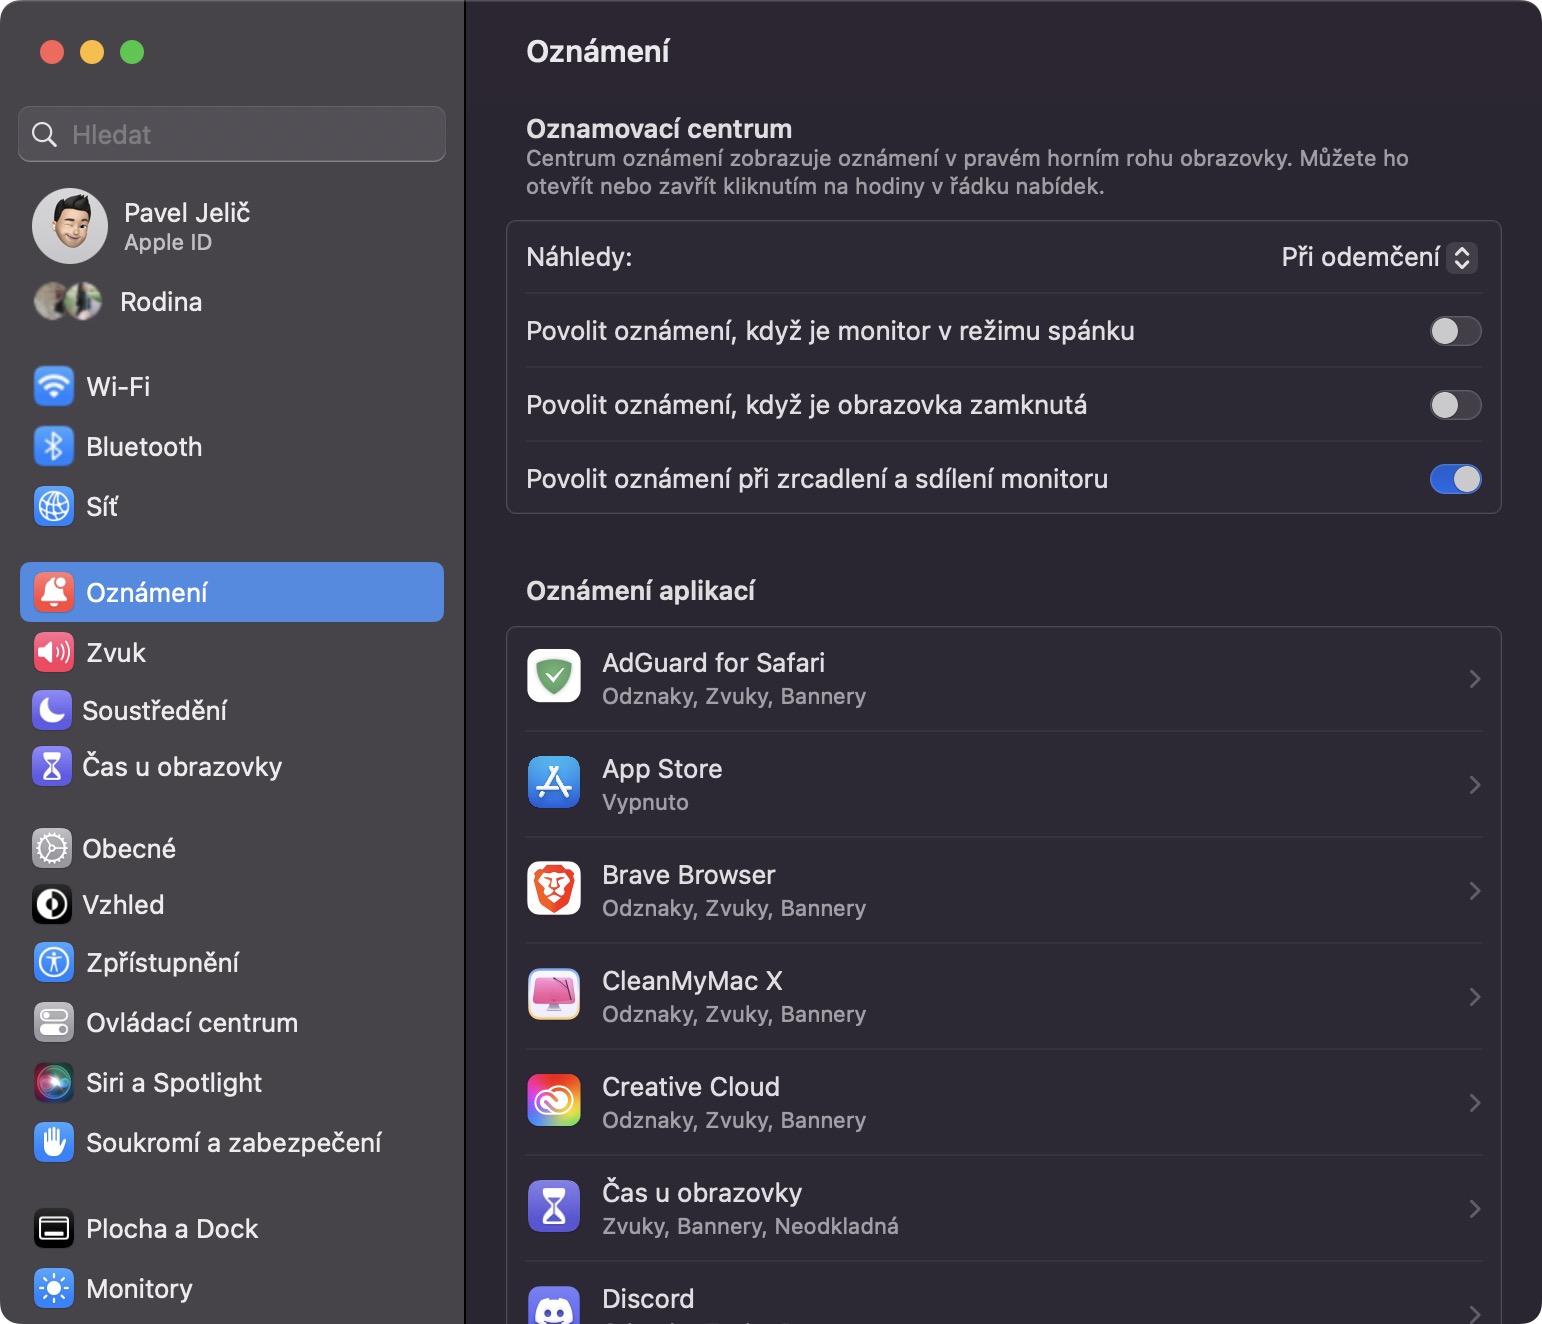Go to Obecné settings section
The image size is (1542, 1324).
pyautogui.click(x=129, y=848)
